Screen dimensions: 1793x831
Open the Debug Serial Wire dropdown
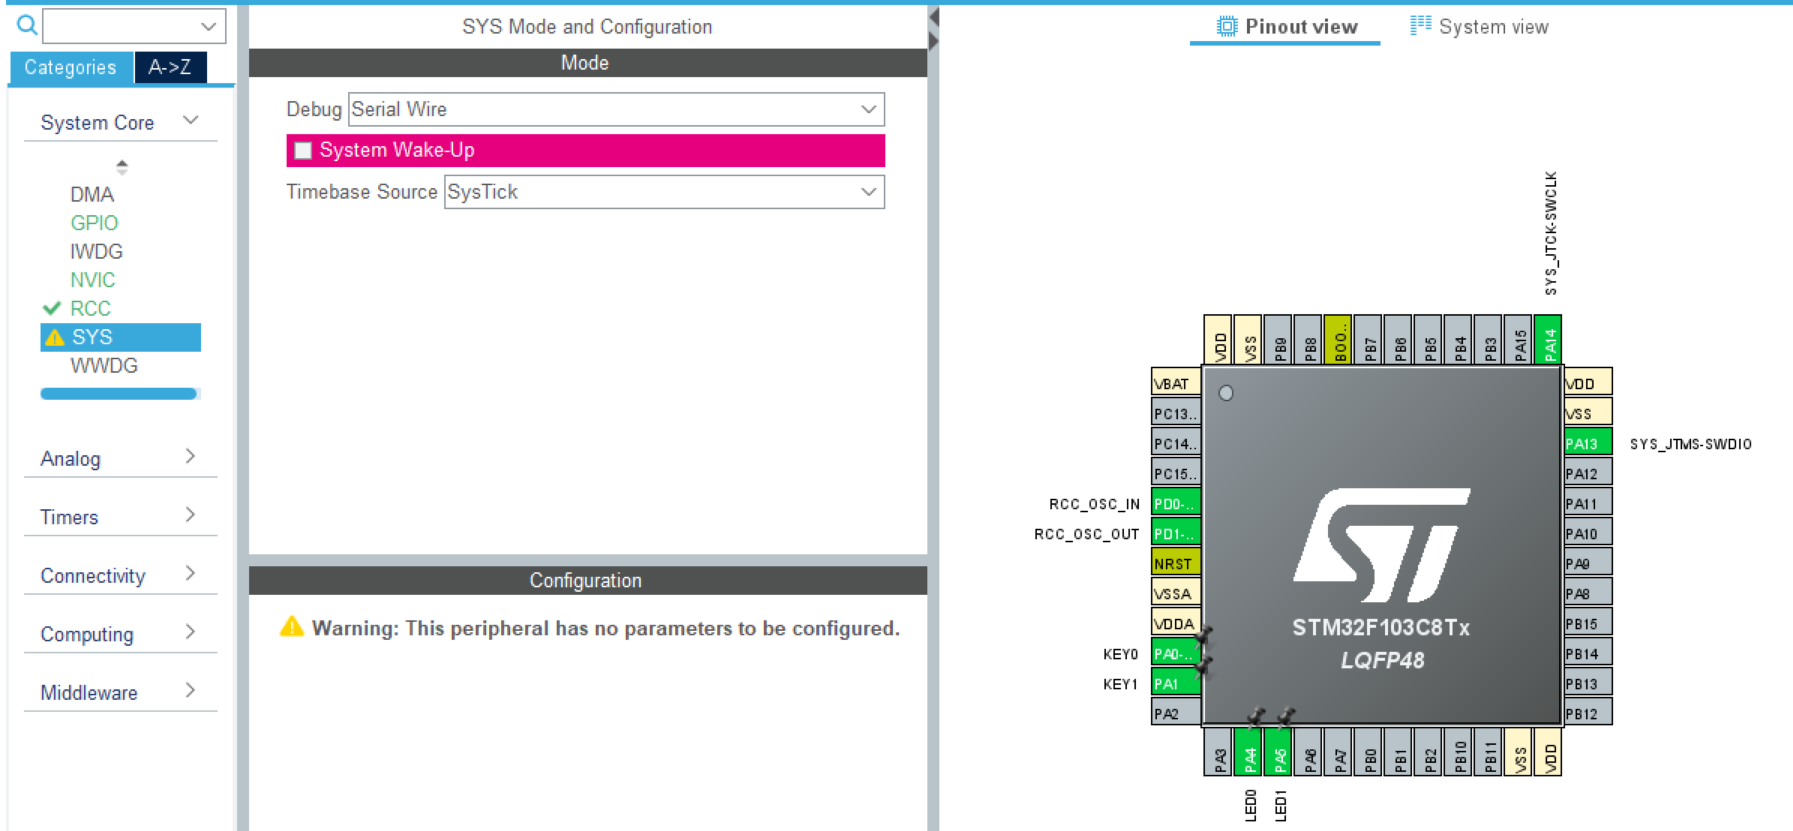point(616,109)
